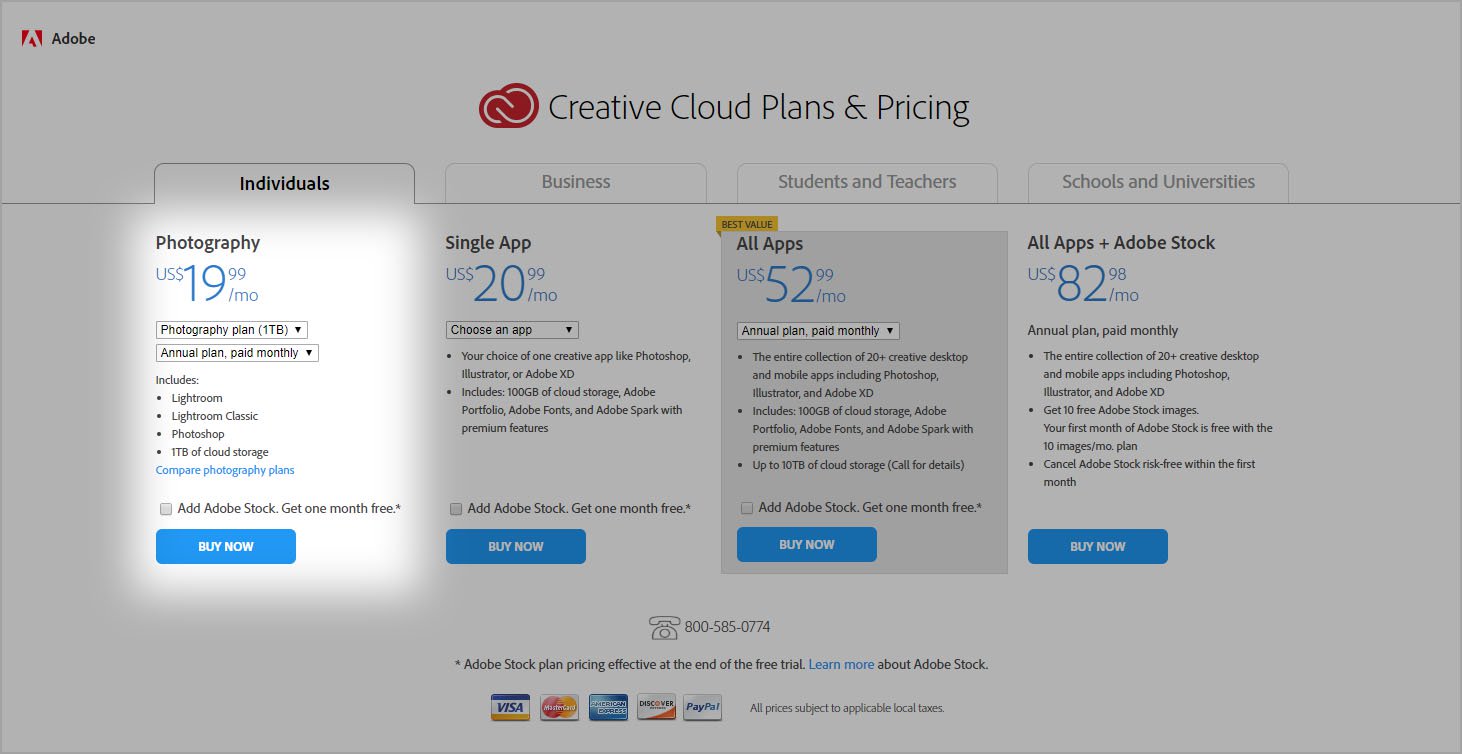Open All Apps billing plan dropdown
Image resolution: width=1462 pixels, height=754 pixels.
818,331
